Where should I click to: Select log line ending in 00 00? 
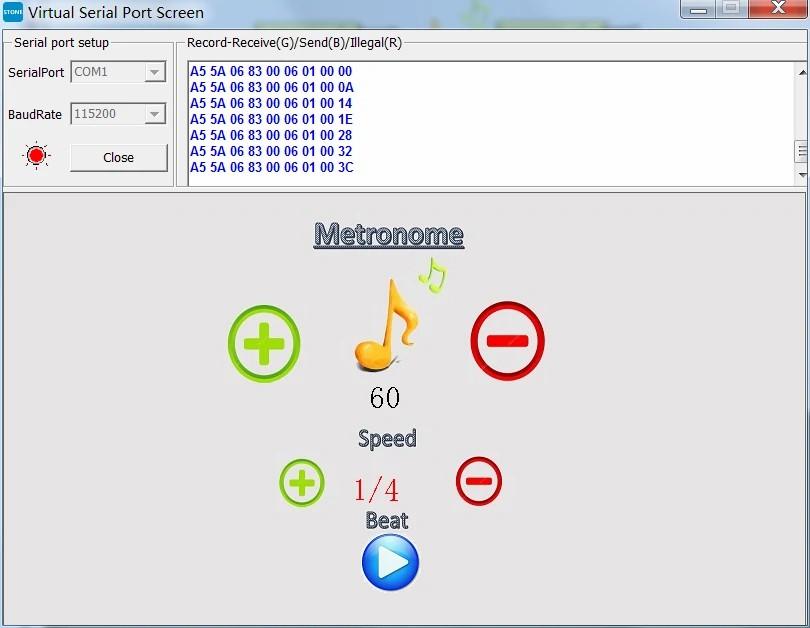(x=271, y=71)
